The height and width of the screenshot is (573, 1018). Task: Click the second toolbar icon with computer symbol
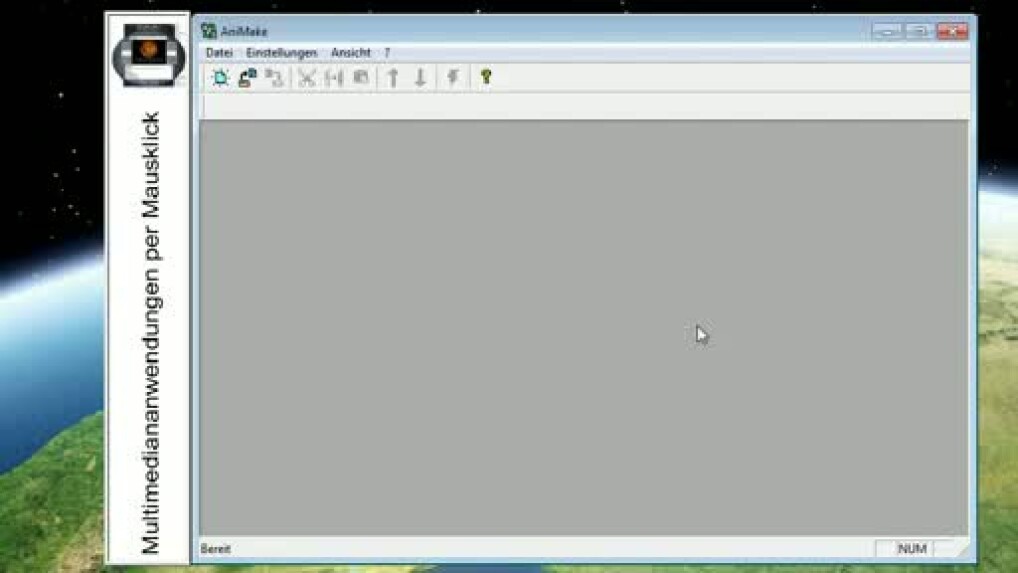[x=248, y=78]
